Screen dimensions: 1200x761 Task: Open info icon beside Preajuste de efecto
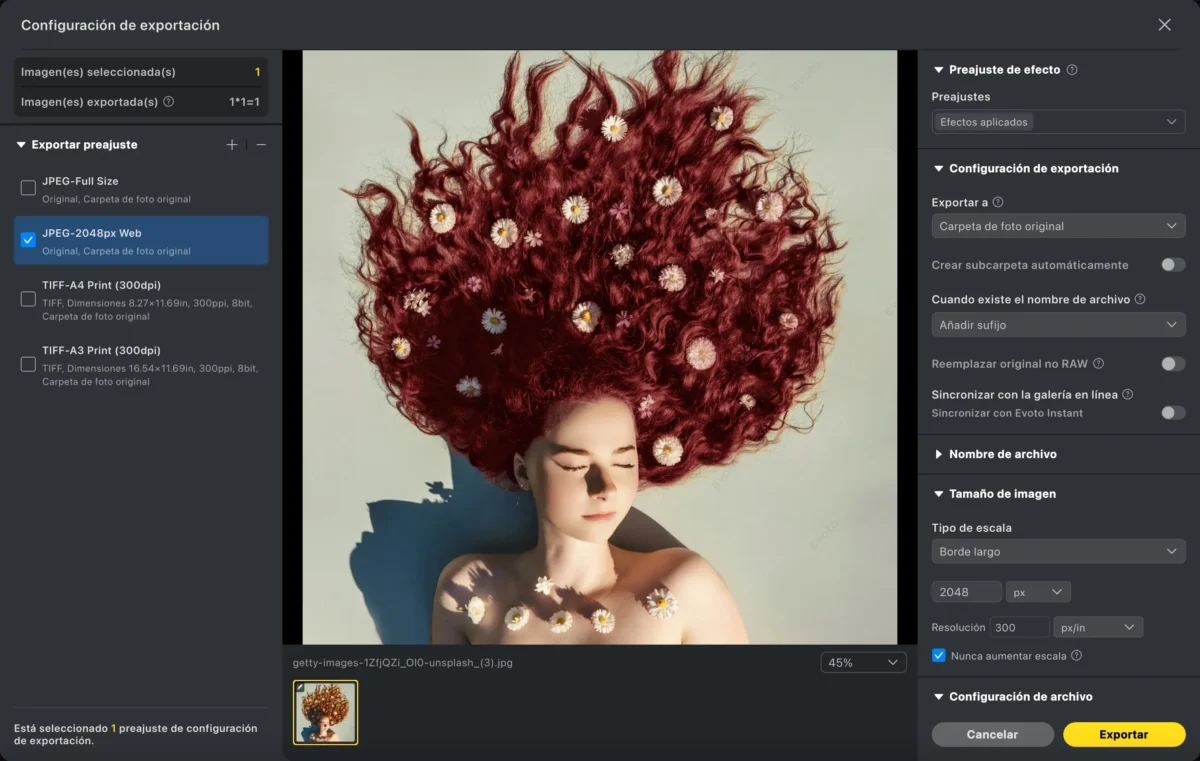point(1072,70)
